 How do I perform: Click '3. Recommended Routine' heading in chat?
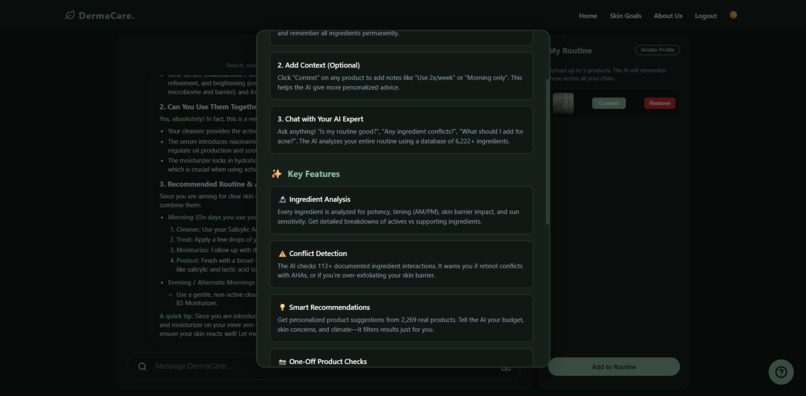[x=208, y=184]
